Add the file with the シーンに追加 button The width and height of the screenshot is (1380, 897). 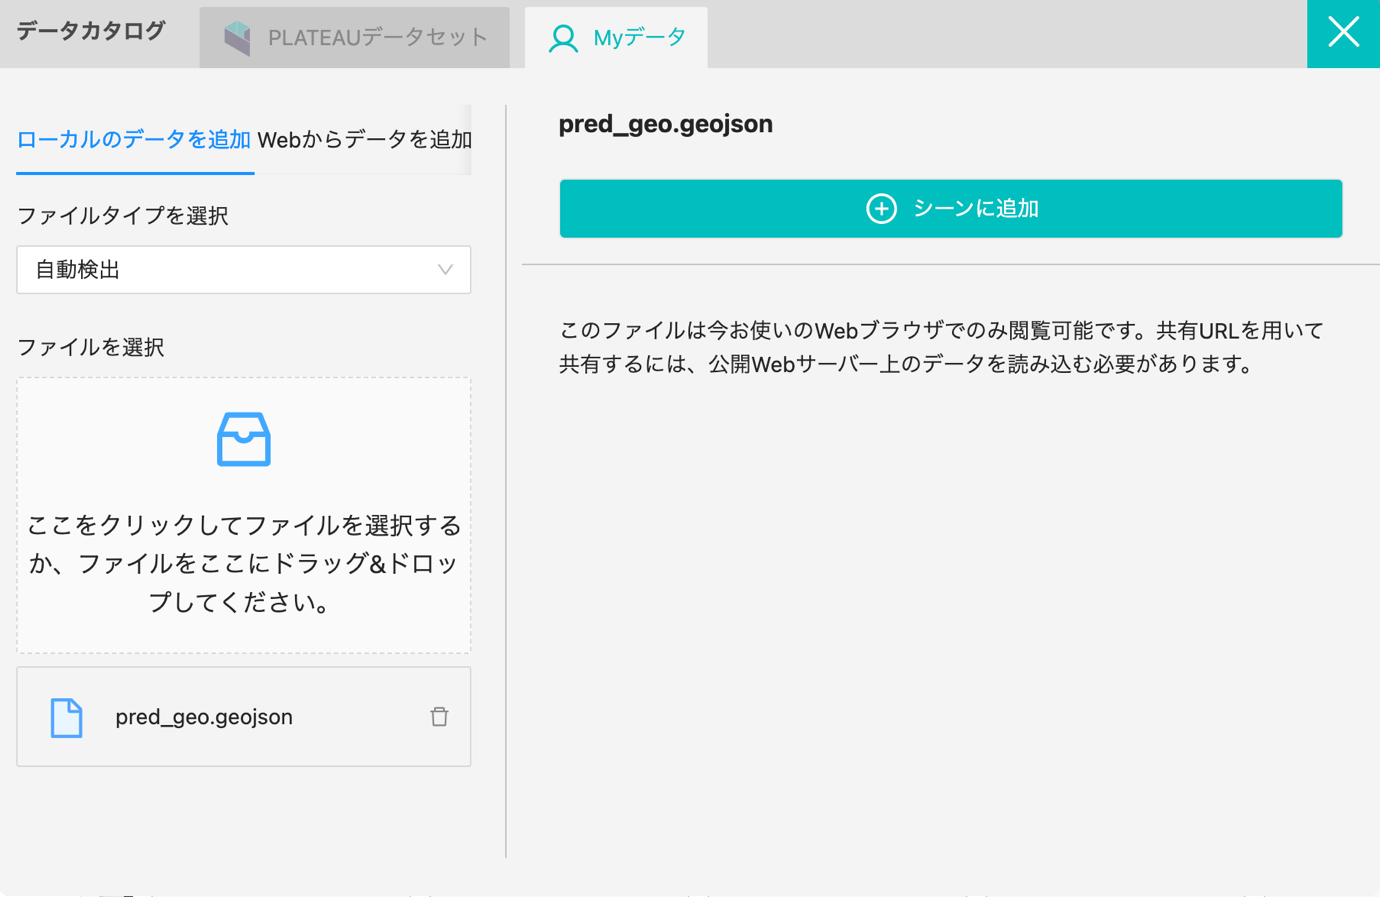click(x=951, y=208)
